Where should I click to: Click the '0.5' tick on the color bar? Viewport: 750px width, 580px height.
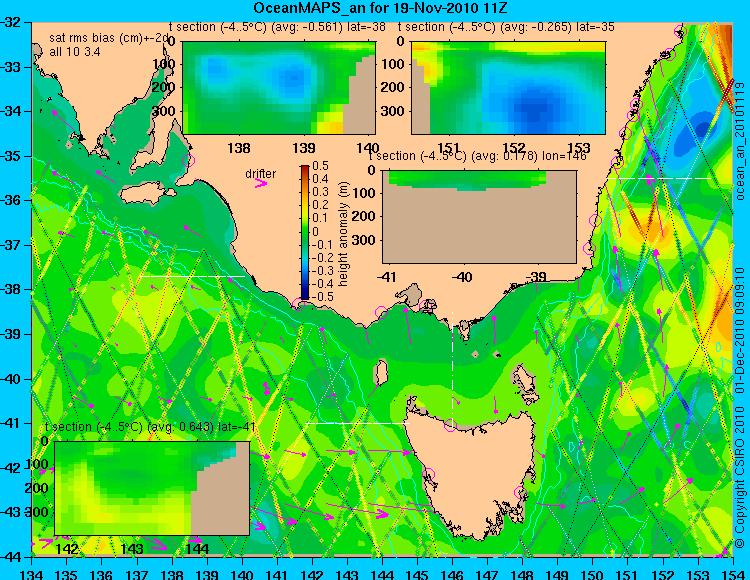(320, 166)
